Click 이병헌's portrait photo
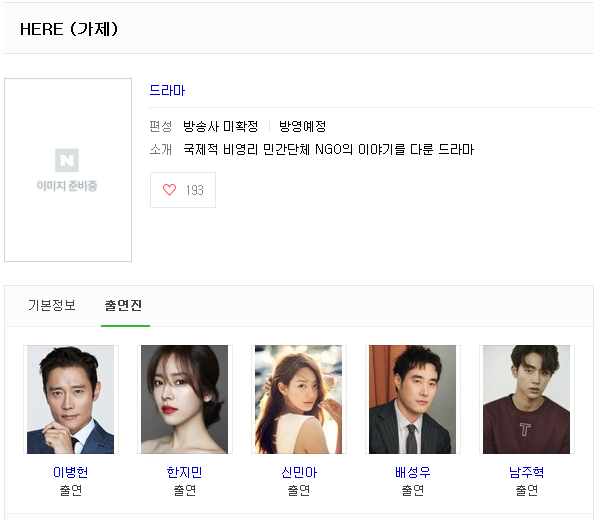The image size is (599, 520). (71, 400)
